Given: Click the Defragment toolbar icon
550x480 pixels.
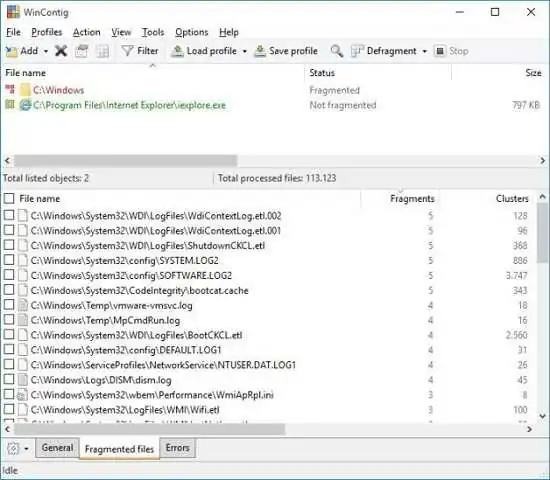Looking at the screenshot, I should (357, 51).
